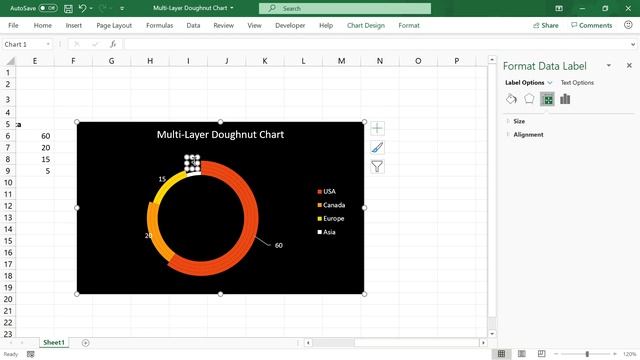The image size is (640, 360).
Task: Expand the formula bar chevron
Action: [x=633, y=44]
